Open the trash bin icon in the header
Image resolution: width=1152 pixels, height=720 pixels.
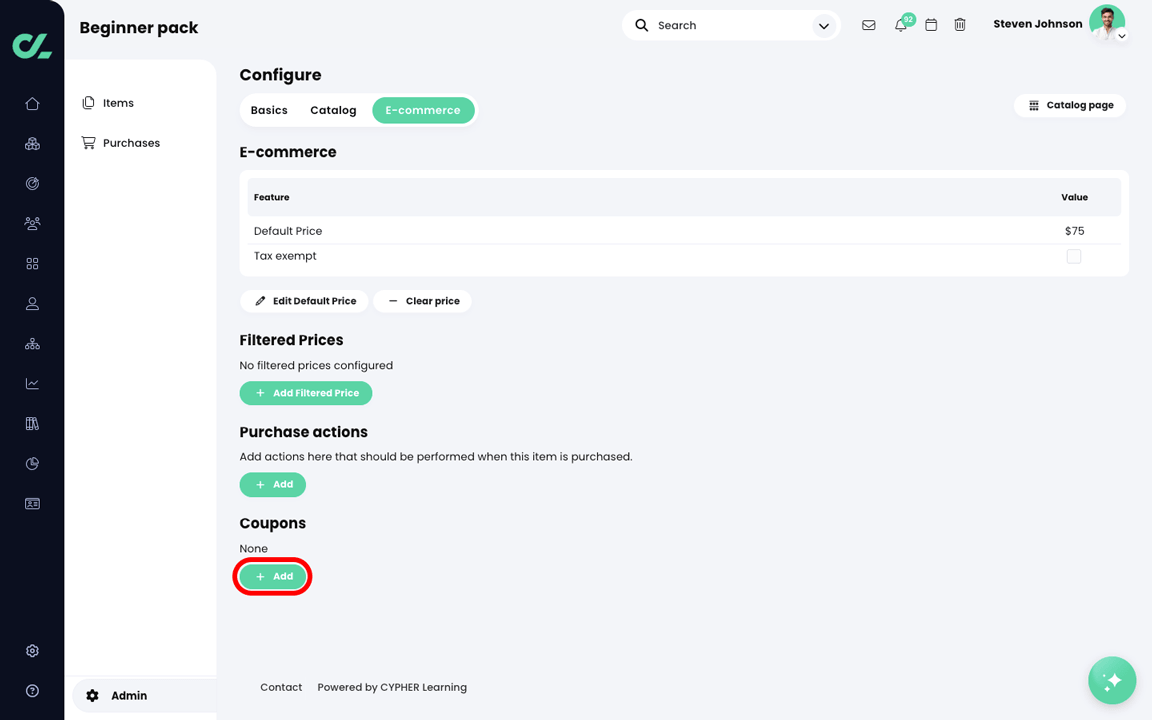[960, 25]
